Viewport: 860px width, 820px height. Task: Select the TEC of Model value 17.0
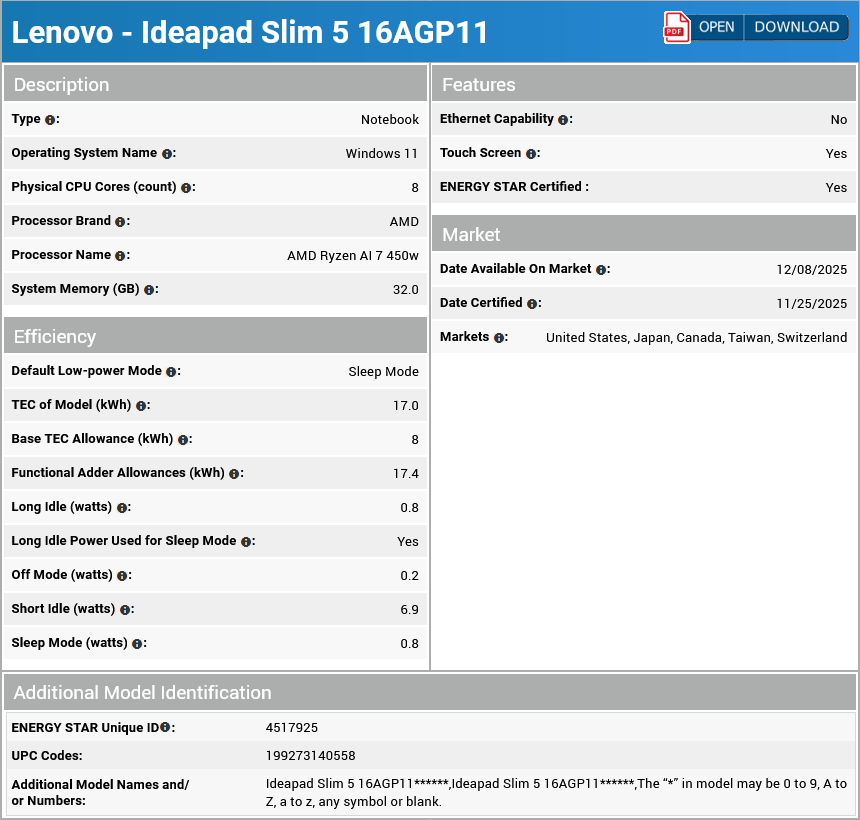406,406
